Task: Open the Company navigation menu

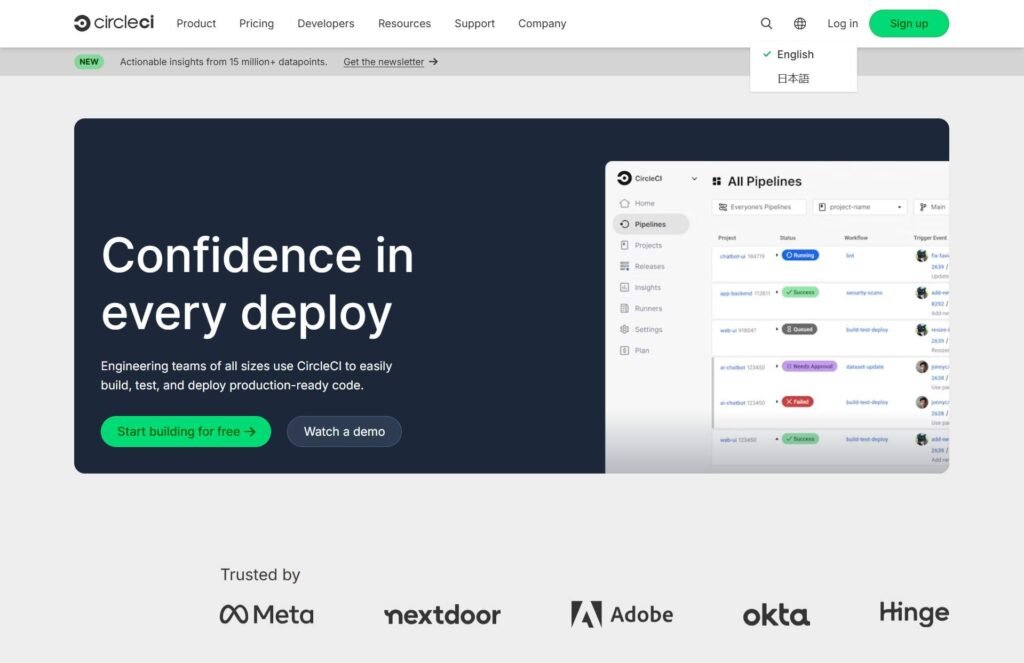Action: tap(542, 24)
